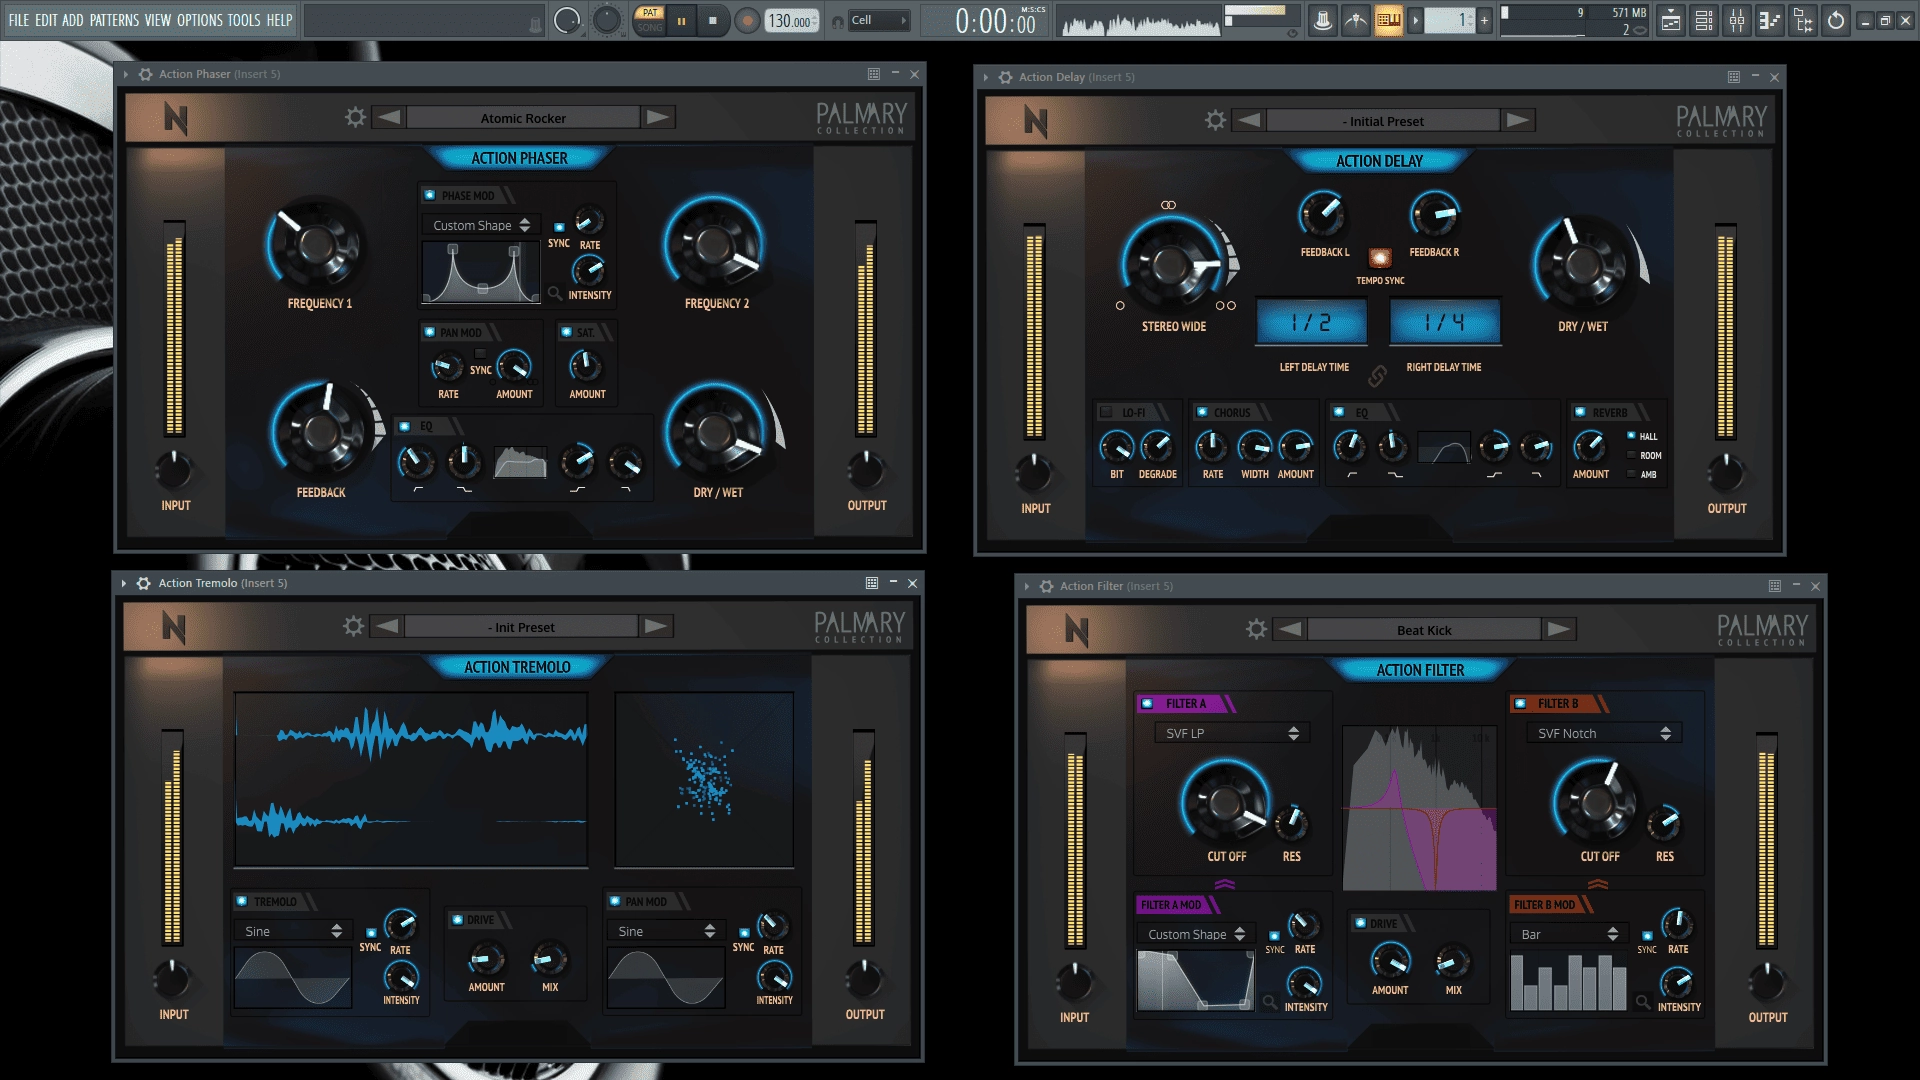The width and height of the screenshot is (1920, 1080).
Task: Toggle Tempo Sync button in Action Delay
Action: (x=1380, y=258)
